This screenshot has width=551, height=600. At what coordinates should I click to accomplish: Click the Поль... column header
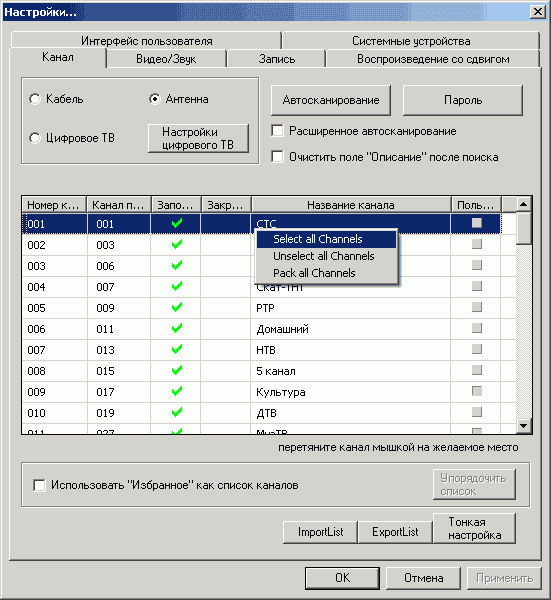tap(476, 205)
